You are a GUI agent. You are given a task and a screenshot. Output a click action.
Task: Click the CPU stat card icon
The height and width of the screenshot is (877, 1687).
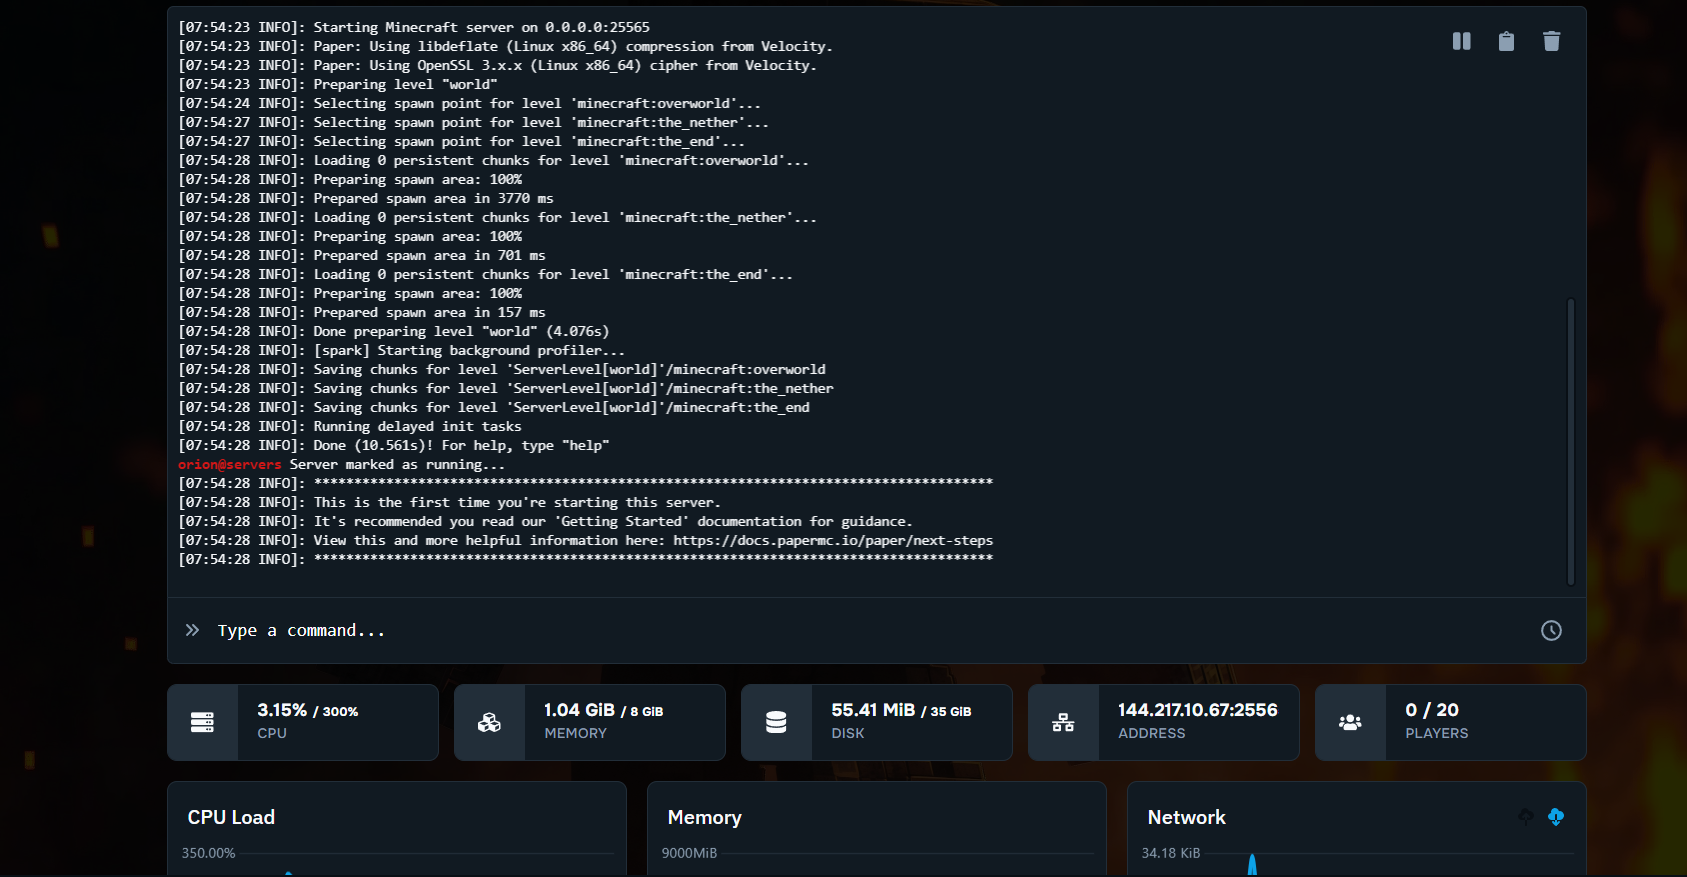coord(202,722)
